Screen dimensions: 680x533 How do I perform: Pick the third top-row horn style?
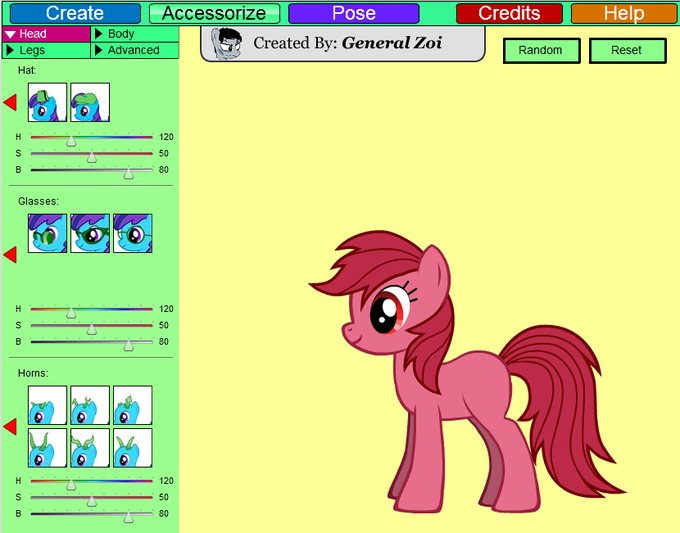(133, 405)
